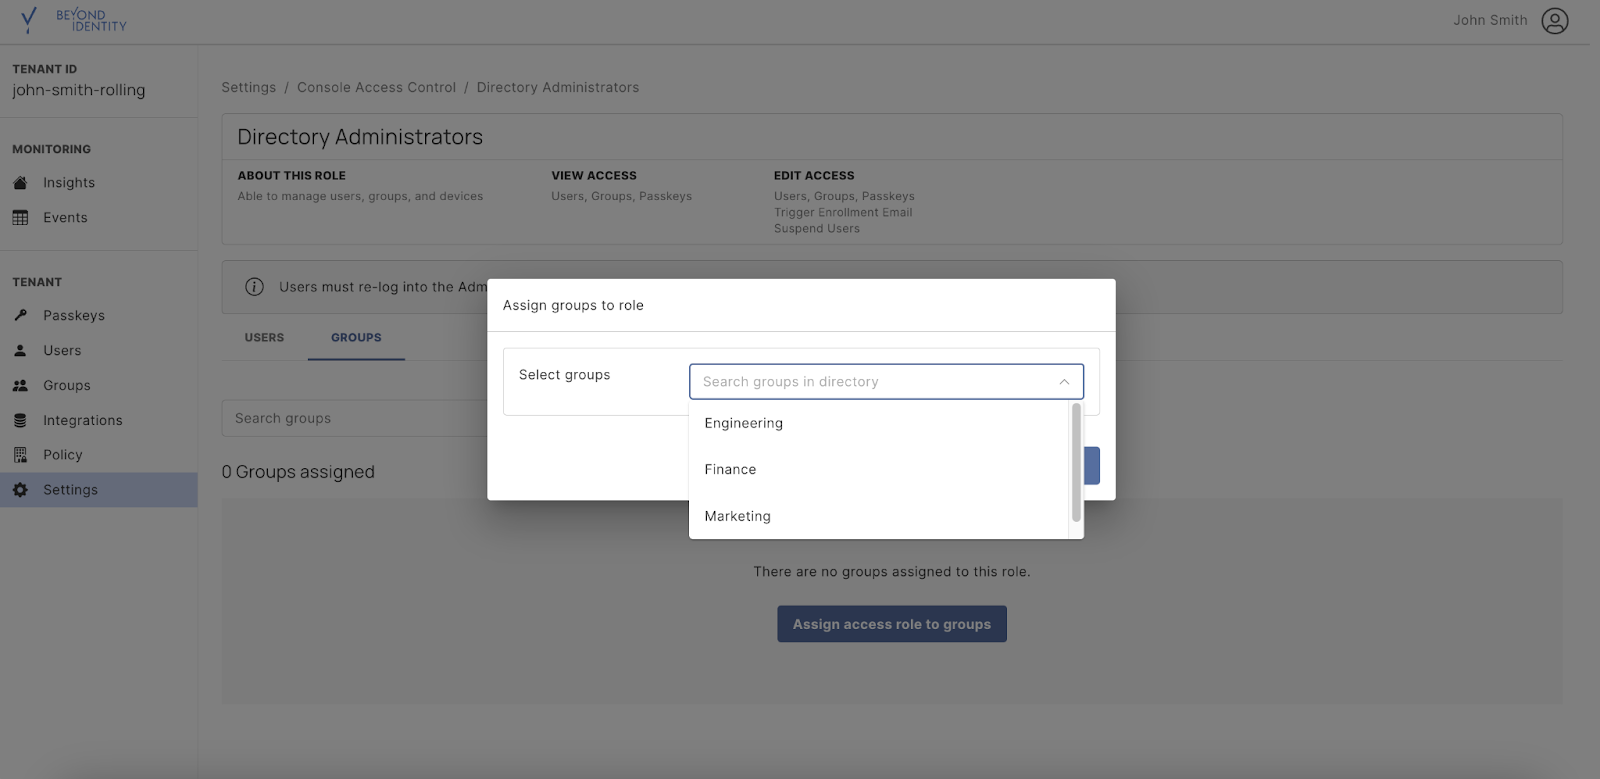Click the Users person icon
This screenshot has height=779, width=1600.
(20, 351)
